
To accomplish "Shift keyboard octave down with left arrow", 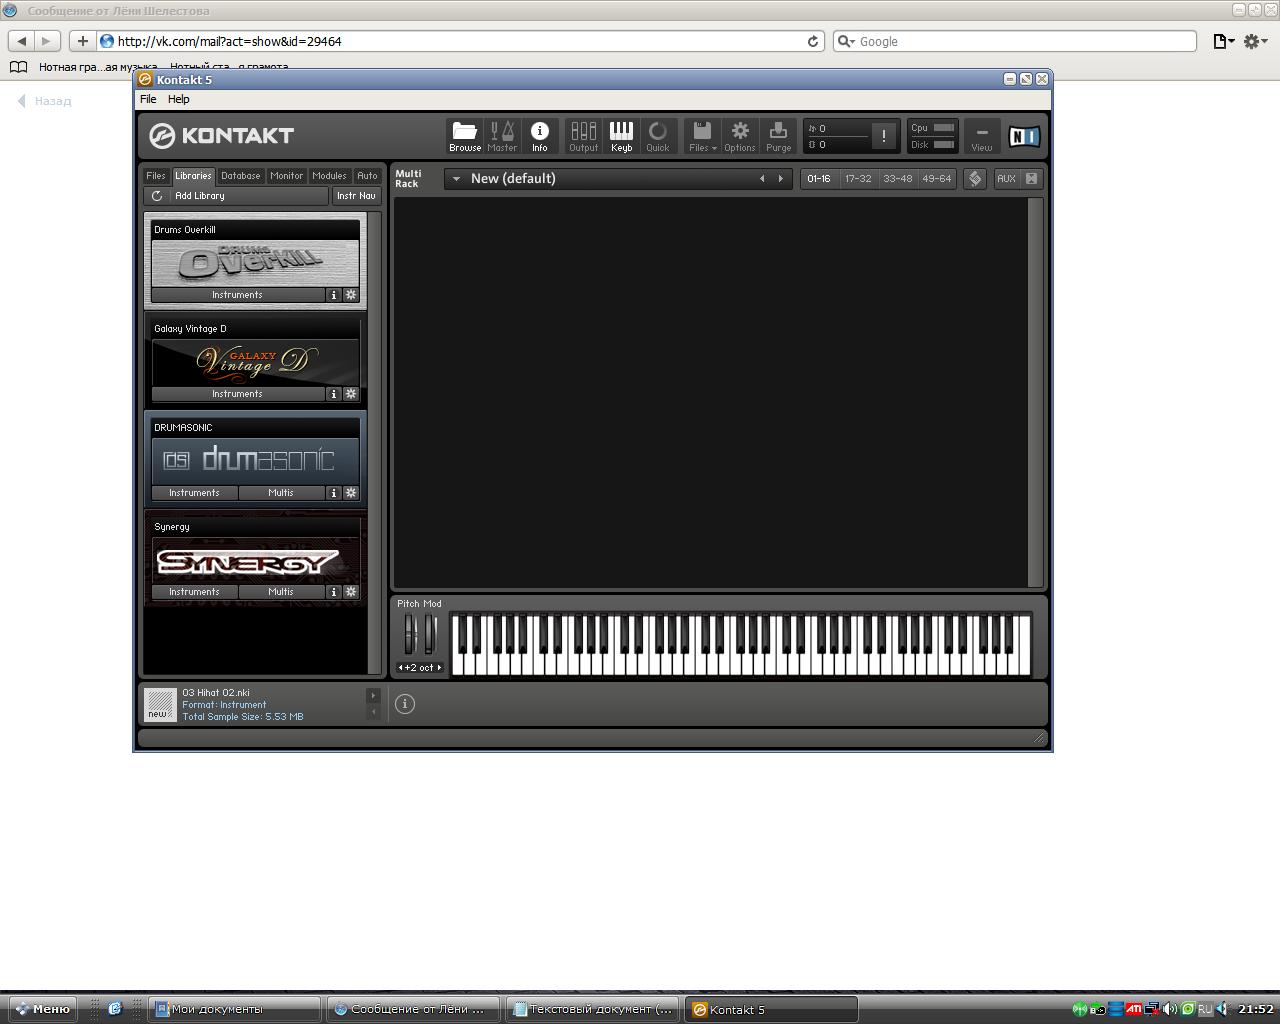I will coord(401,668).
